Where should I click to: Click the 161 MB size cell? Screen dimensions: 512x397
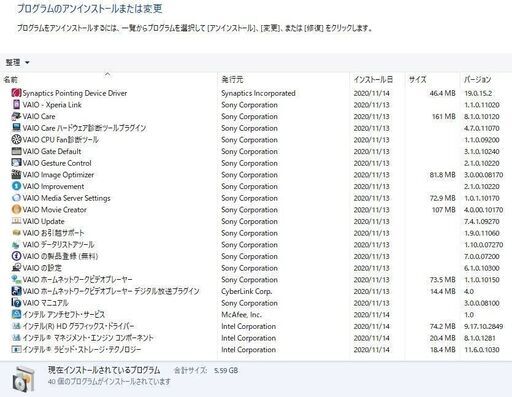pos(444,116)
